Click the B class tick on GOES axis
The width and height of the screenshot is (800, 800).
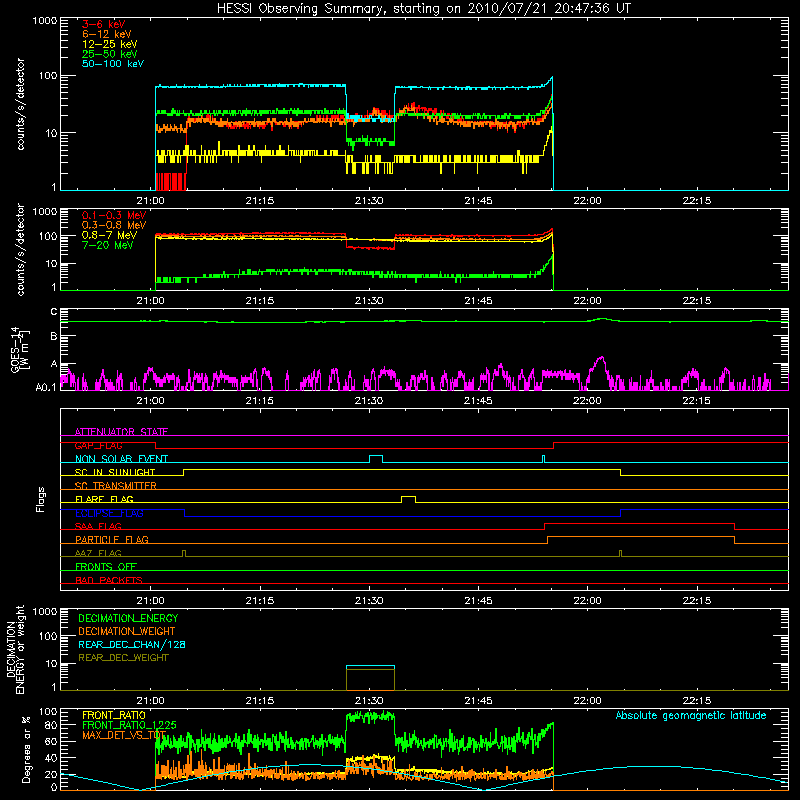[x=54, y=337]
